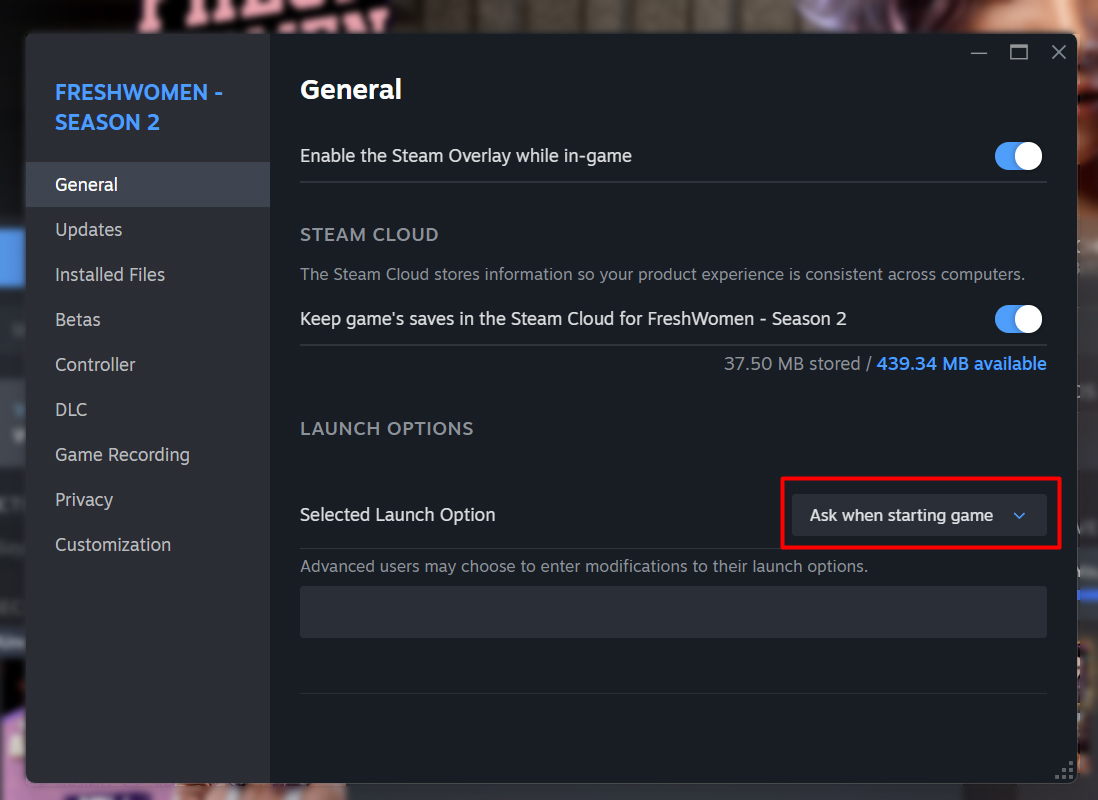Disable the Steam Overlay while in-game toggle
The height and width of the screenshot is (800, 1098).
click(x=1018, y=156)
